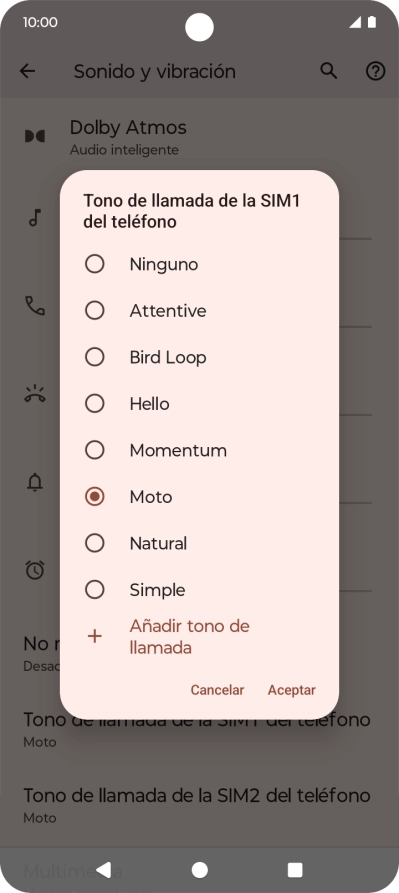Viewport: 399px width, 893px height.
Task: Tap the Android back triangle button
Action: point(104,870)
